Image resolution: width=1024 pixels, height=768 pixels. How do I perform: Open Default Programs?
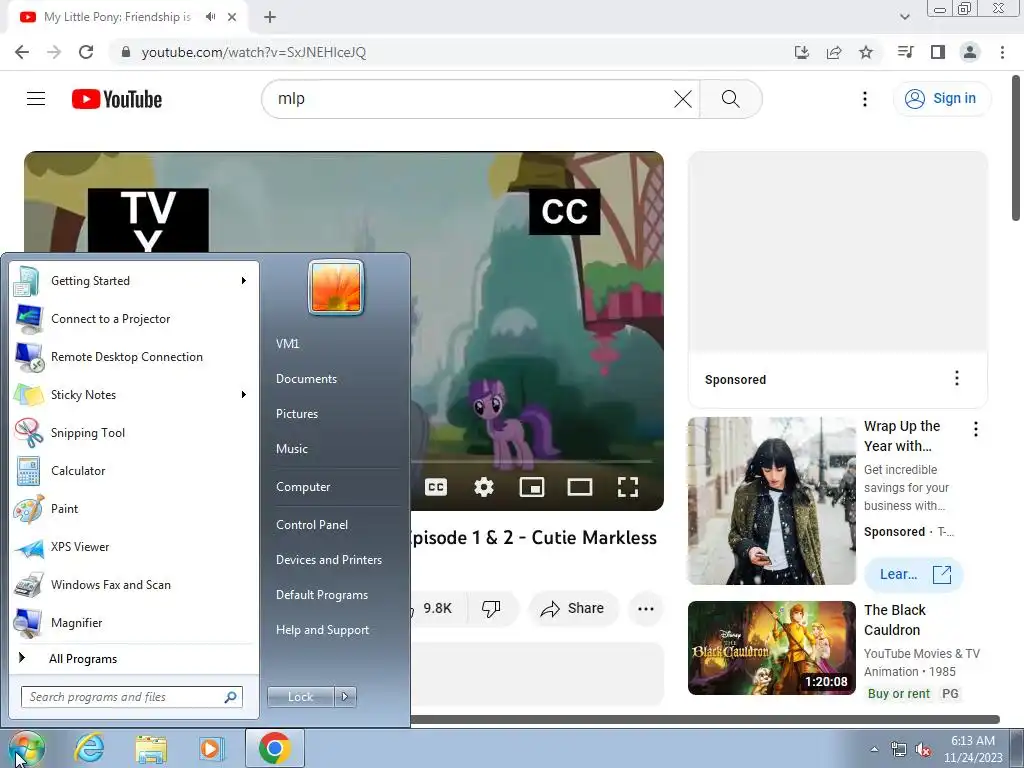pos(322,595)
